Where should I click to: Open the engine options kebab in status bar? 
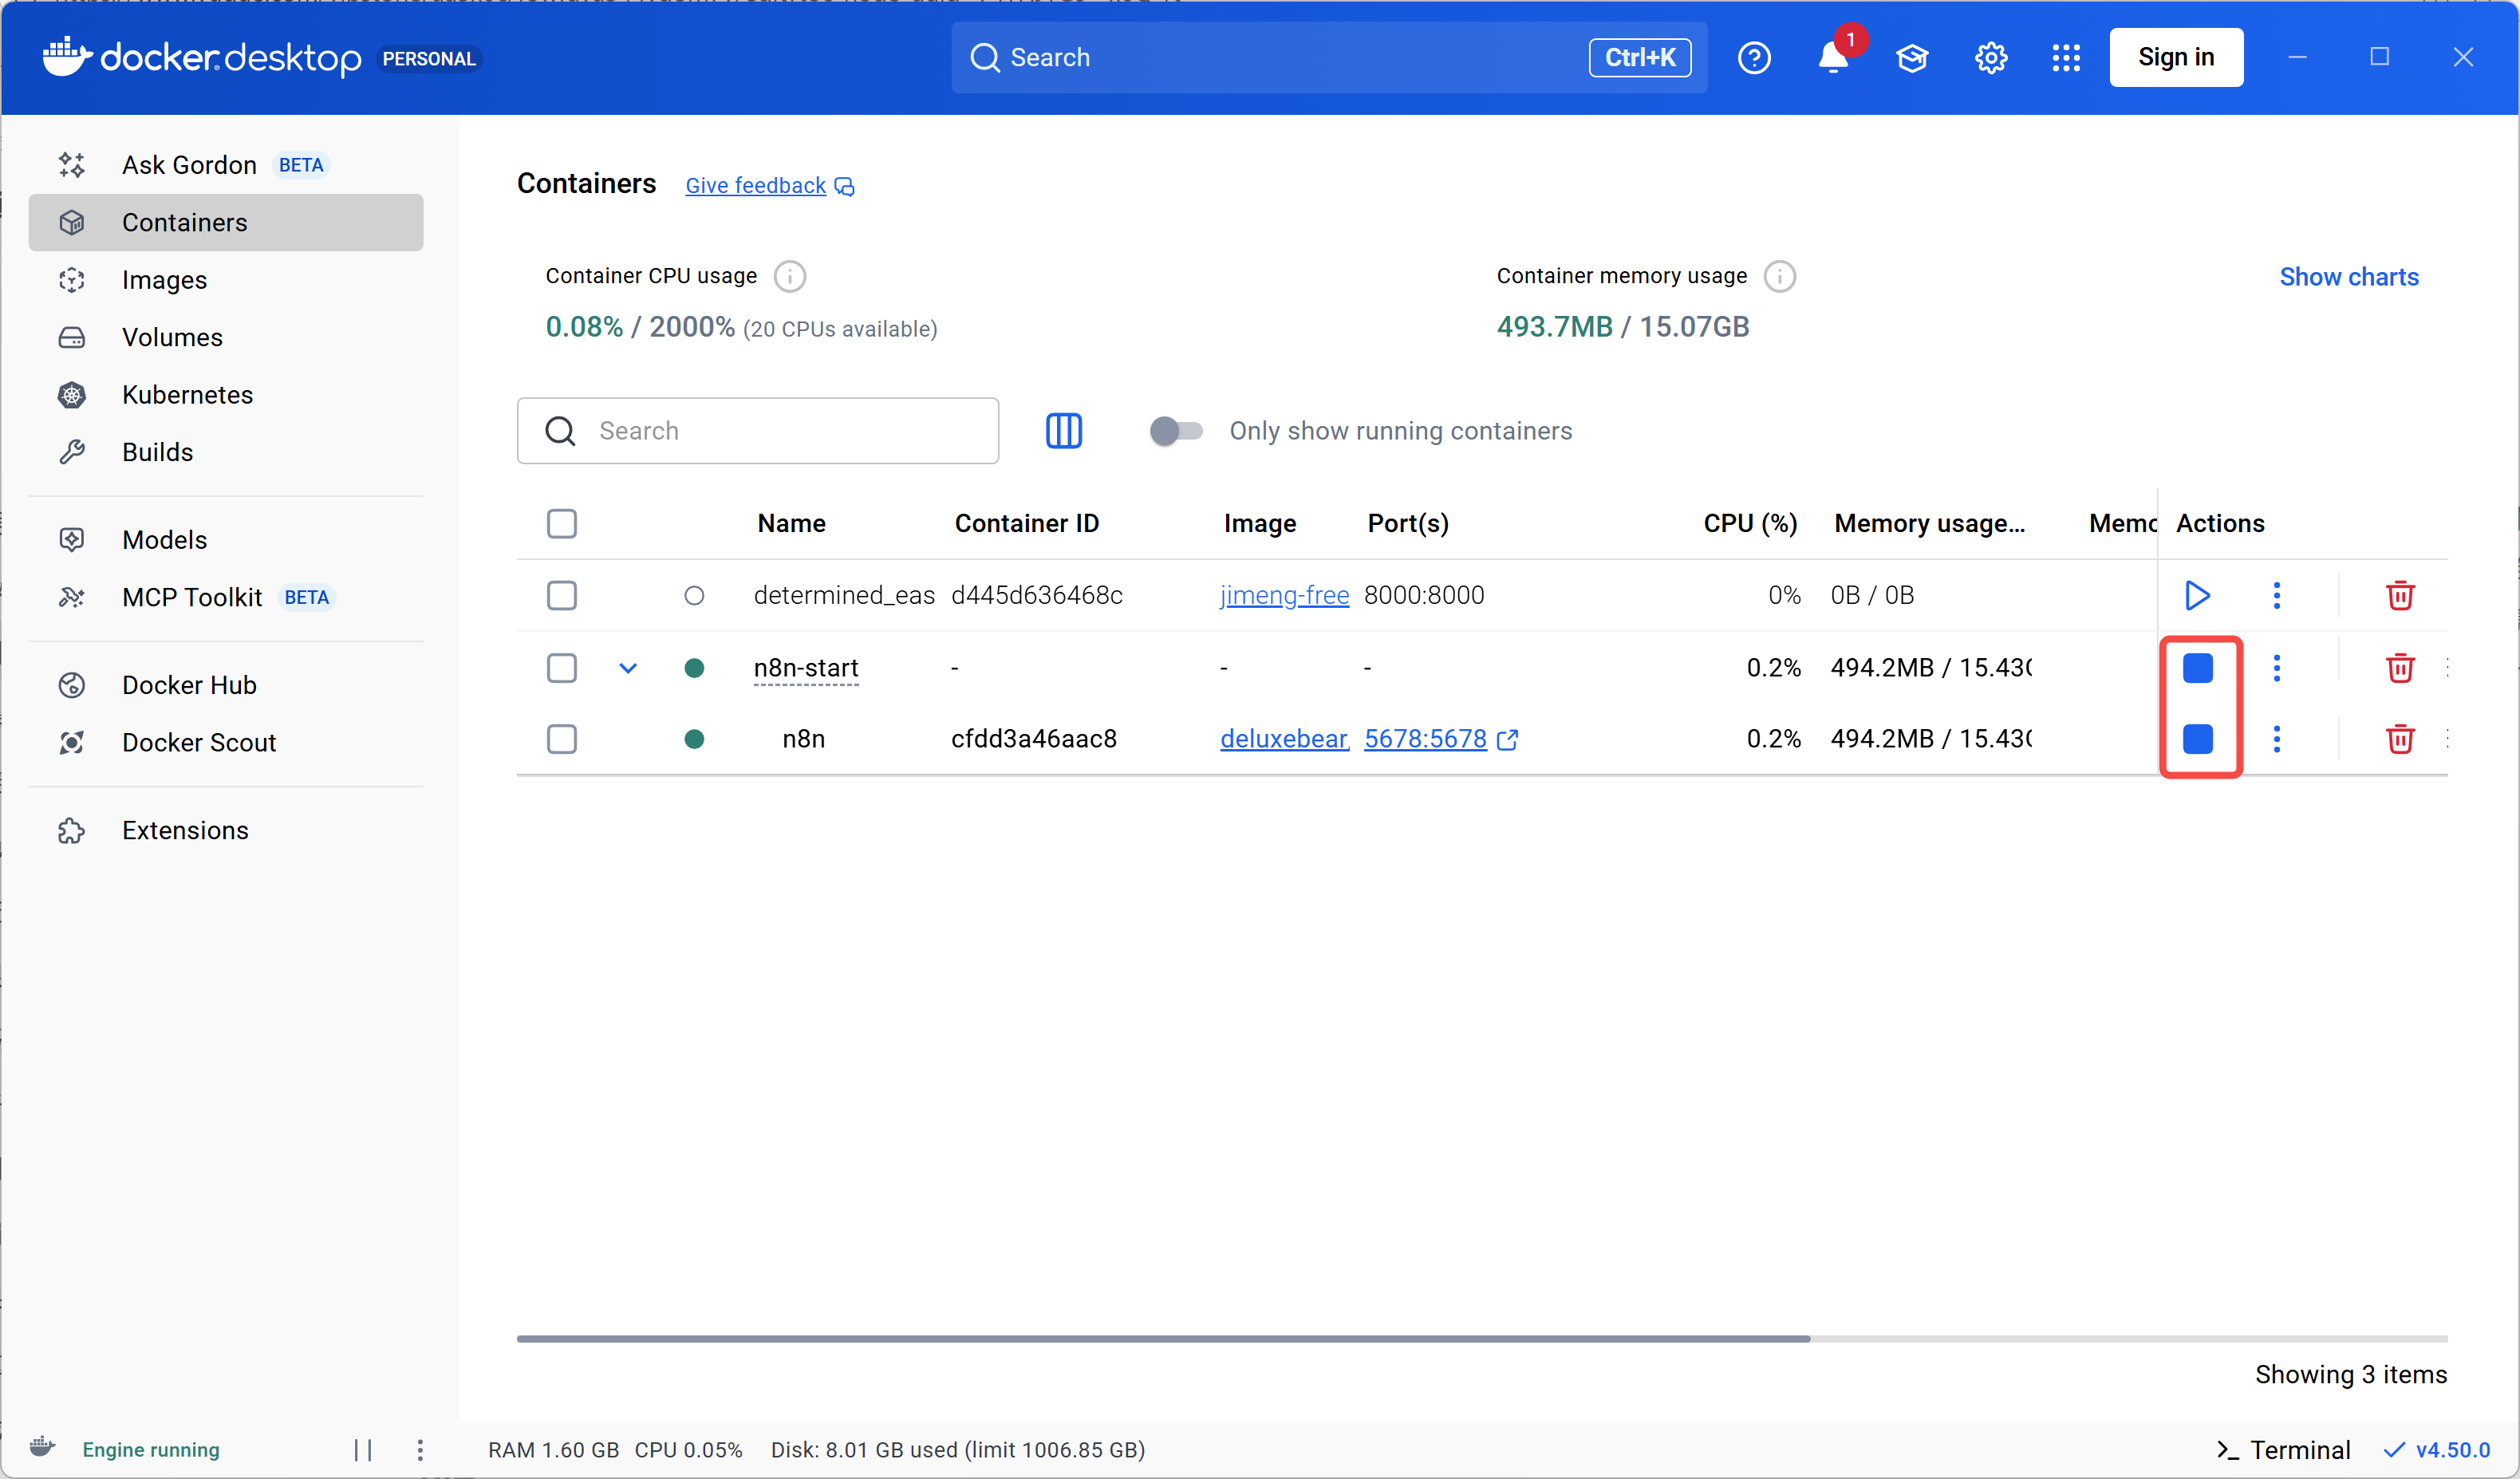420,1449
